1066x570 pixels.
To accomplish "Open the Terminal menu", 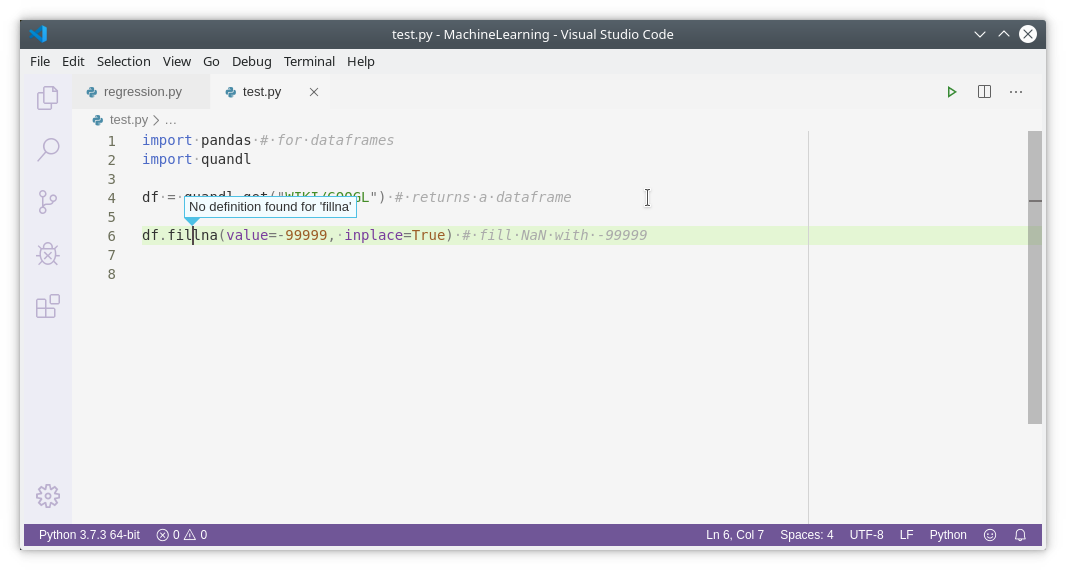I will tap(309, 61).
